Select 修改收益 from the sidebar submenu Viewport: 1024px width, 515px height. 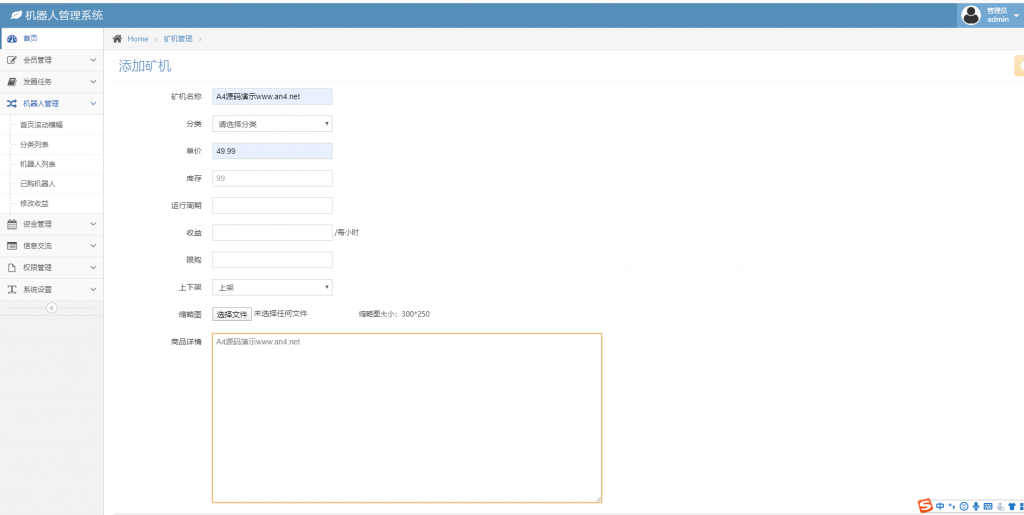(34, 203)
